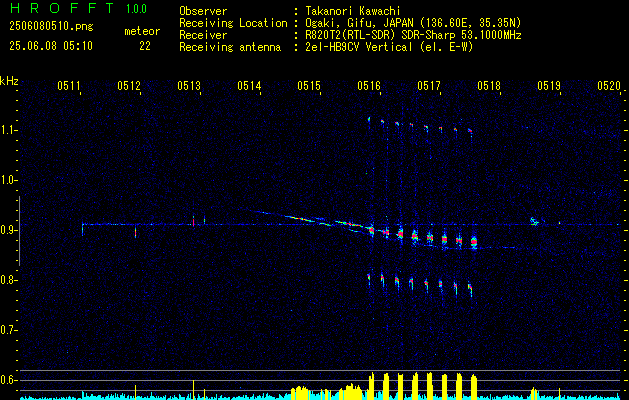The width and height of the screenshot is (629, 400).
Task: Click the 0515 time axis marker
Action: [x=309, y=85]
